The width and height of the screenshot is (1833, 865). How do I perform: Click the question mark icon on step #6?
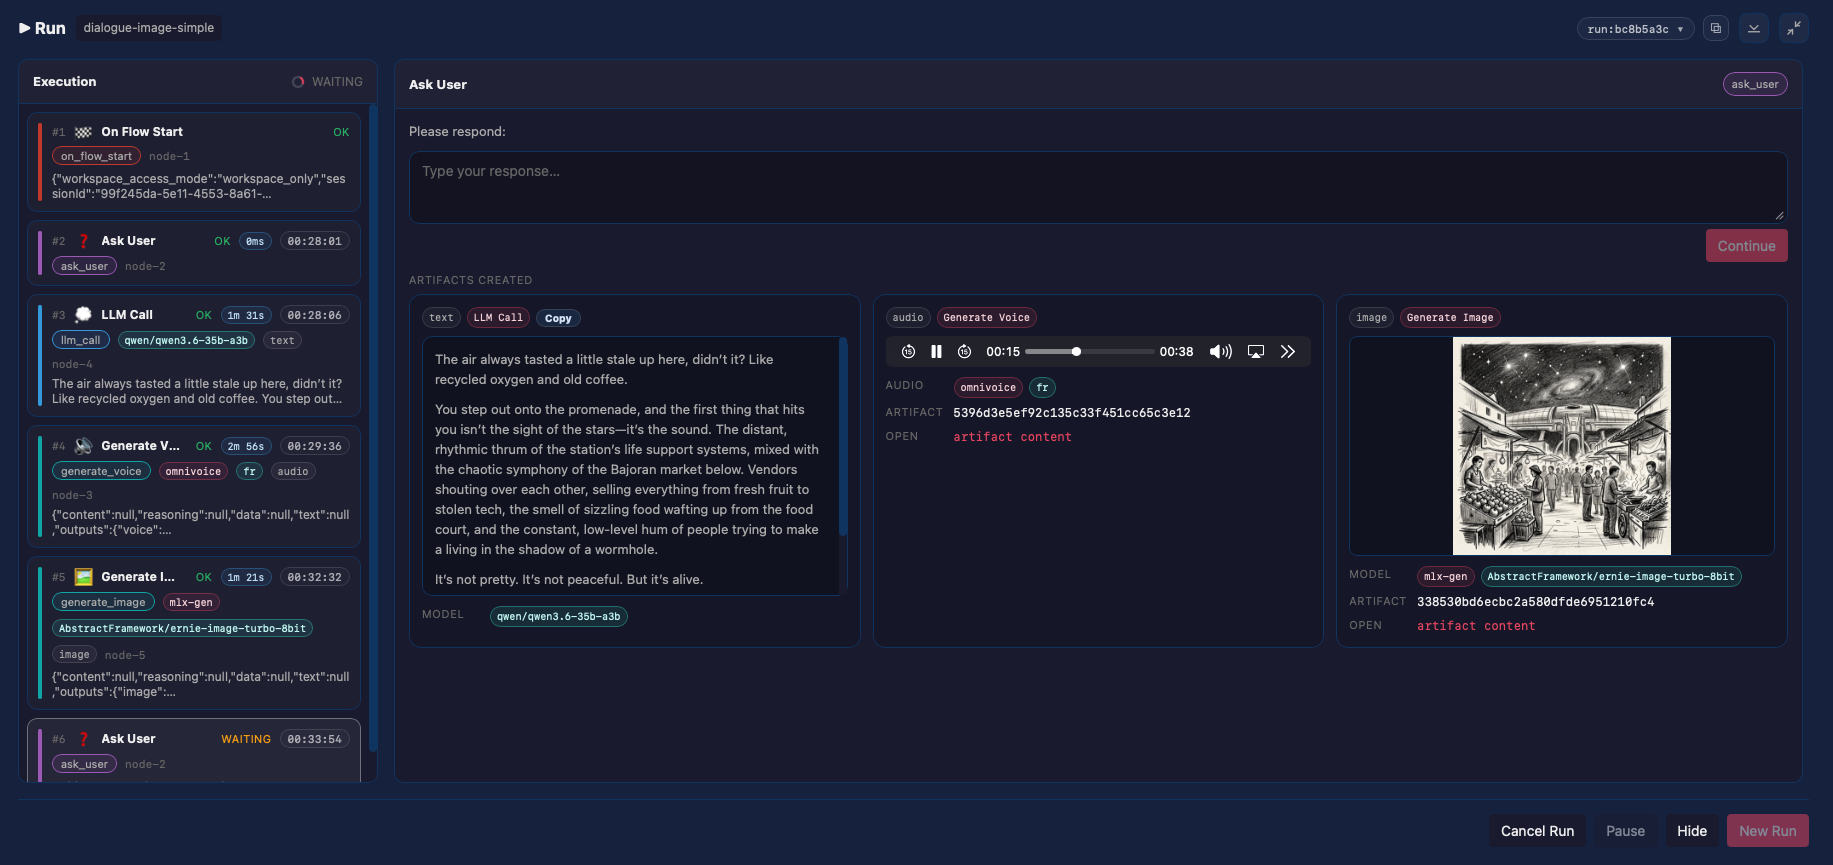84,739
